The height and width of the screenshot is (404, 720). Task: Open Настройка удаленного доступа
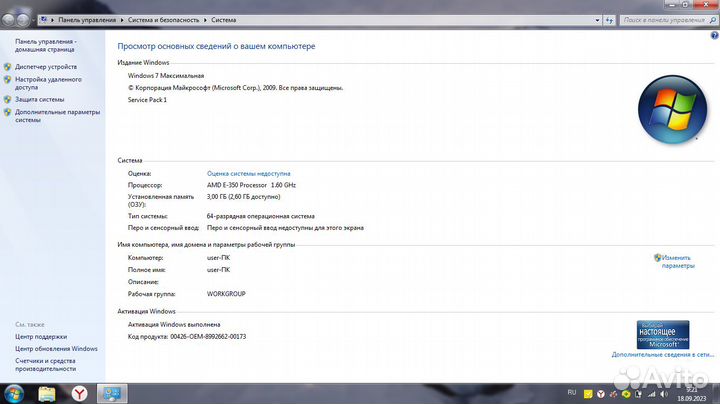(x=48, y=83)
